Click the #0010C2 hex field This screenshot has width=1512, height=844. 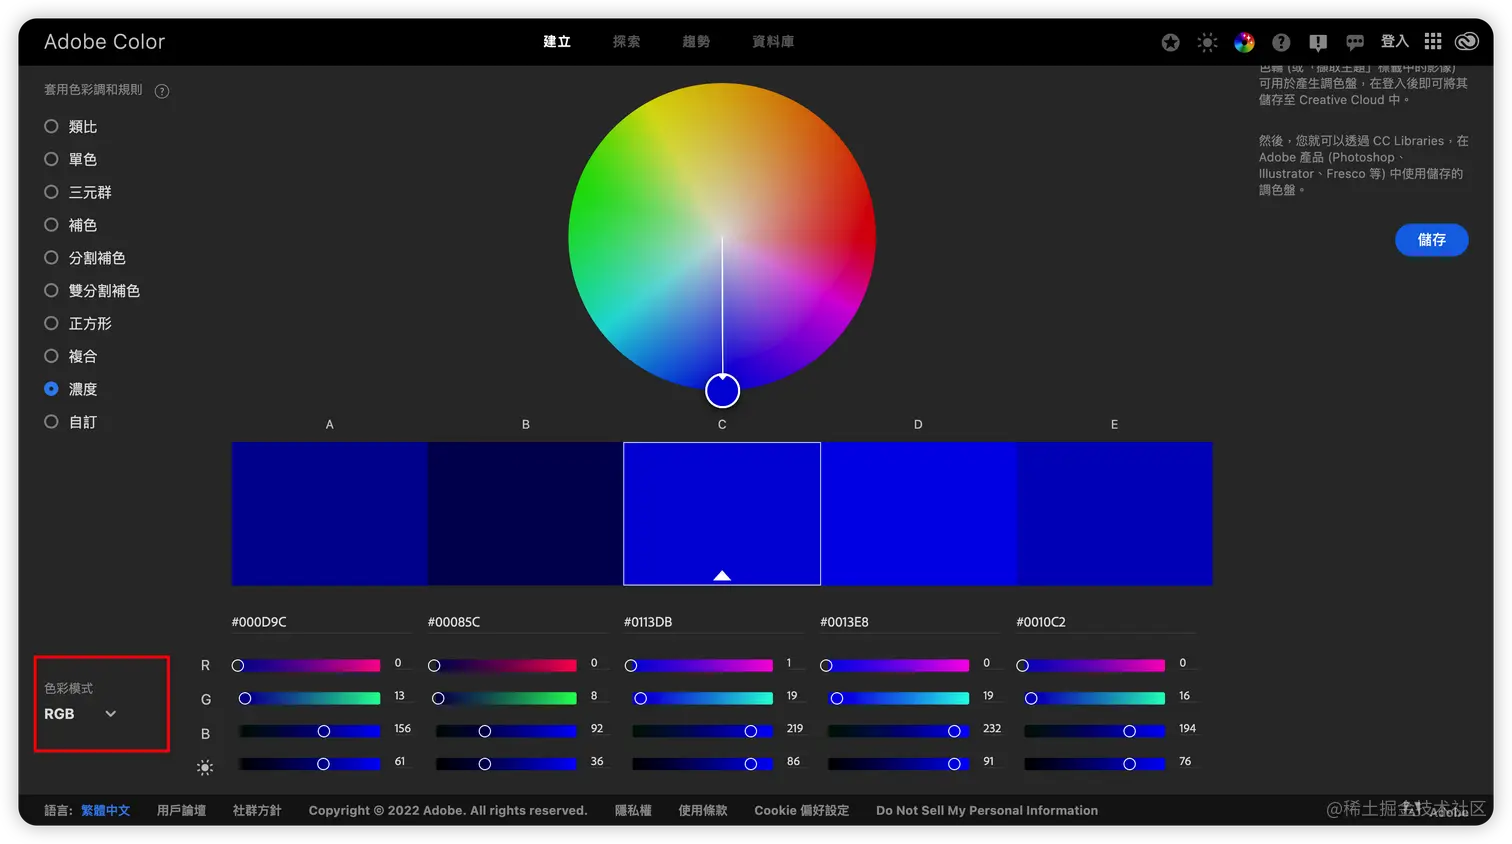pyautogui.click(x=1106, y=622)
